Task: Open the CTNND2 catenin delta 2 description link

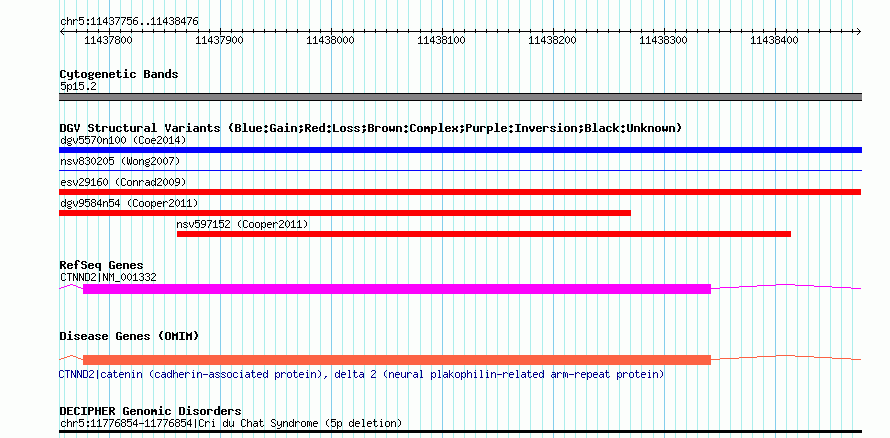Action: pyautogui.click(x=362, y=375)
